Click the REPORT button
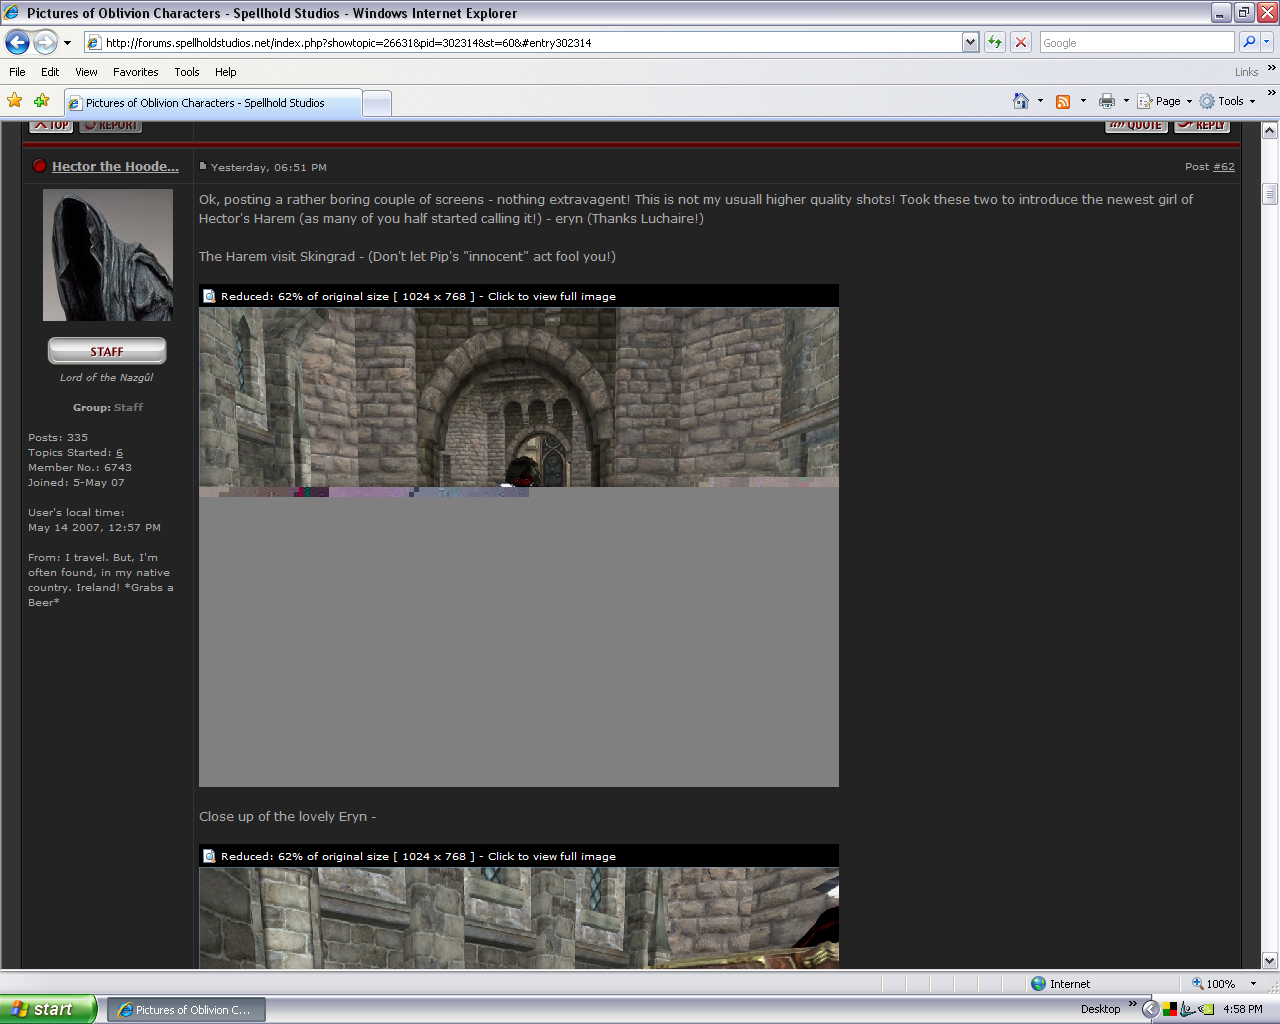The width and height of the screenshot is (1280, 1024). click(x=110, y=126)
